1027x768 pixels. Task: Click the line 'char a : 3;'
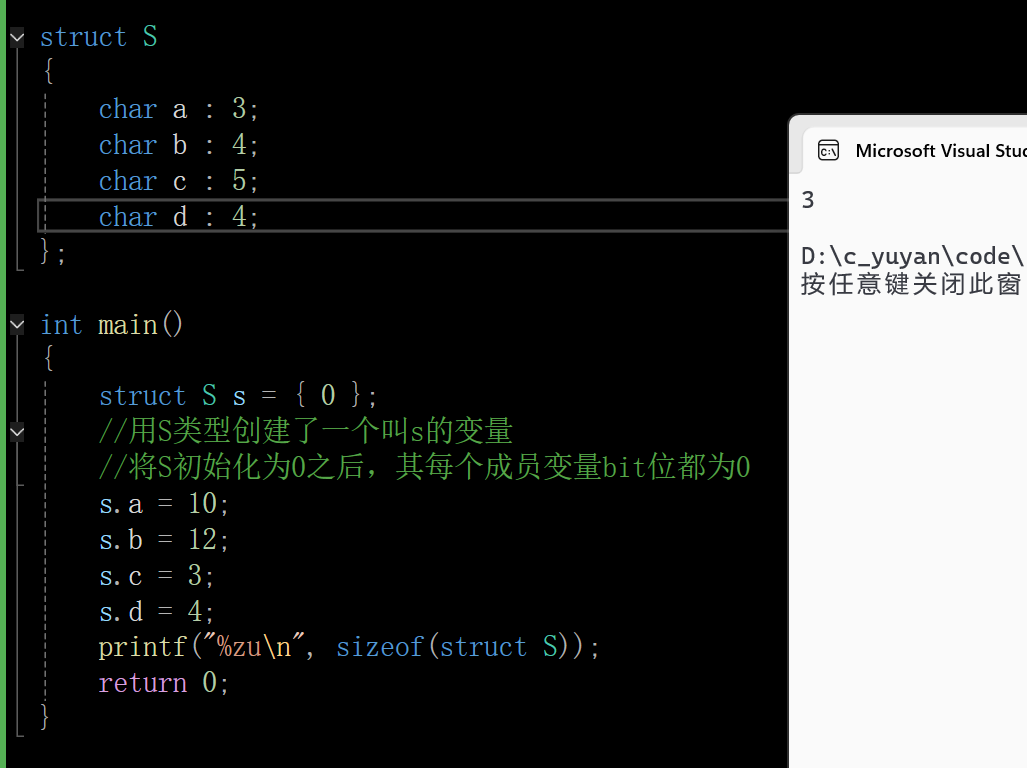(178, 109)
